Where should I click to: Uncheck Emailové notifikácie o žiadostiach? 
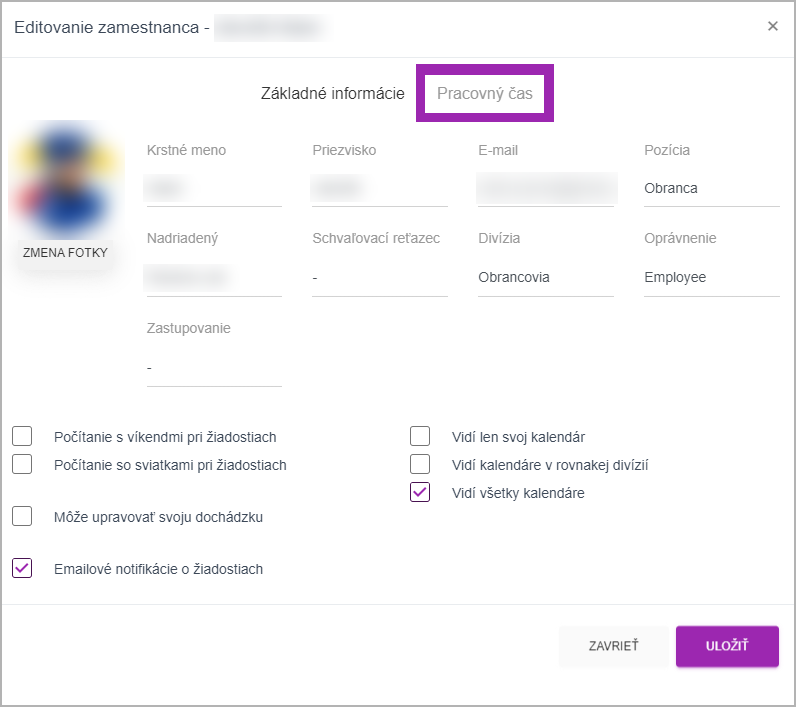tap(22, 568)
